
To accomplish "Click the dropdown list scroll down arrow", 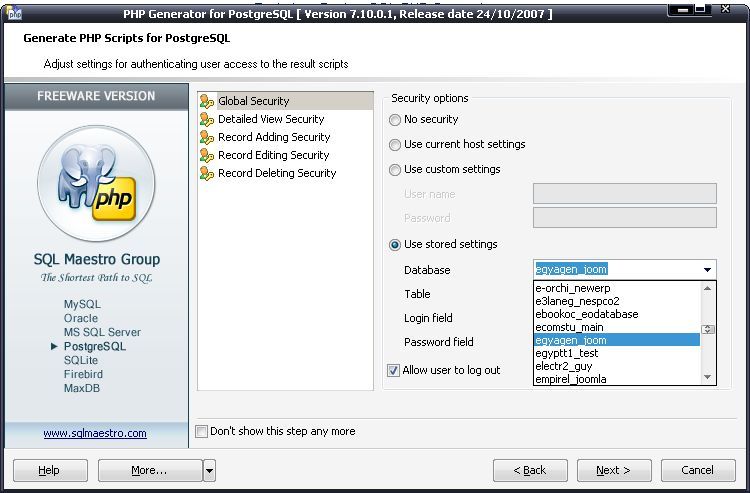I will 707,377.
